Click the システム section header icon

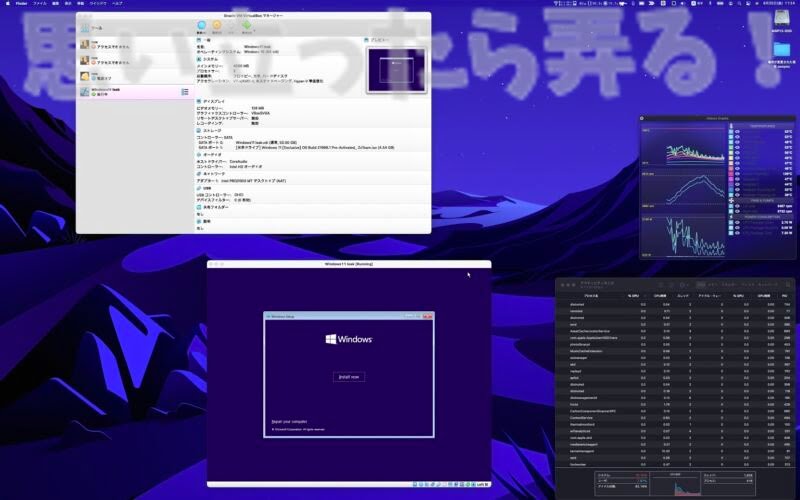pos(199,59)
